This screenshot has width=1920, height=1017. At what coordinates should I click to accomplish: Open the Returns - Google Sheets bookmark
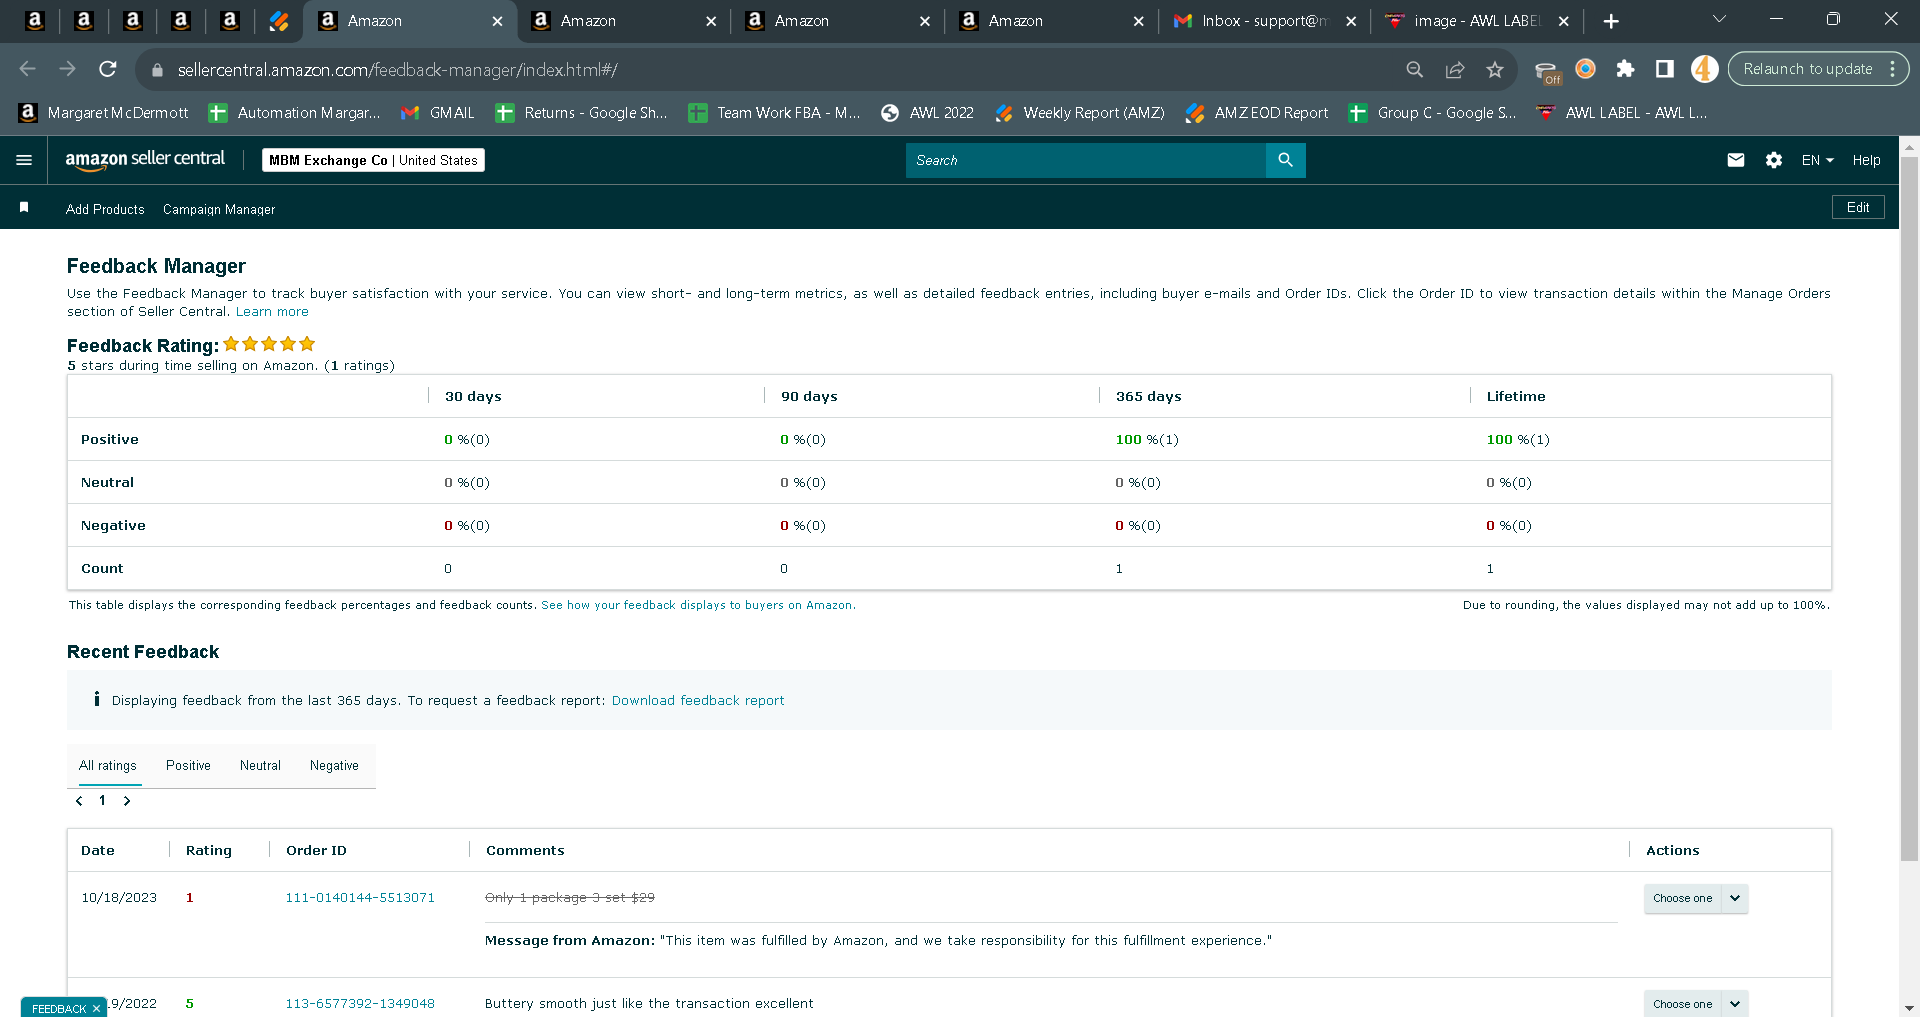point(581,113)
